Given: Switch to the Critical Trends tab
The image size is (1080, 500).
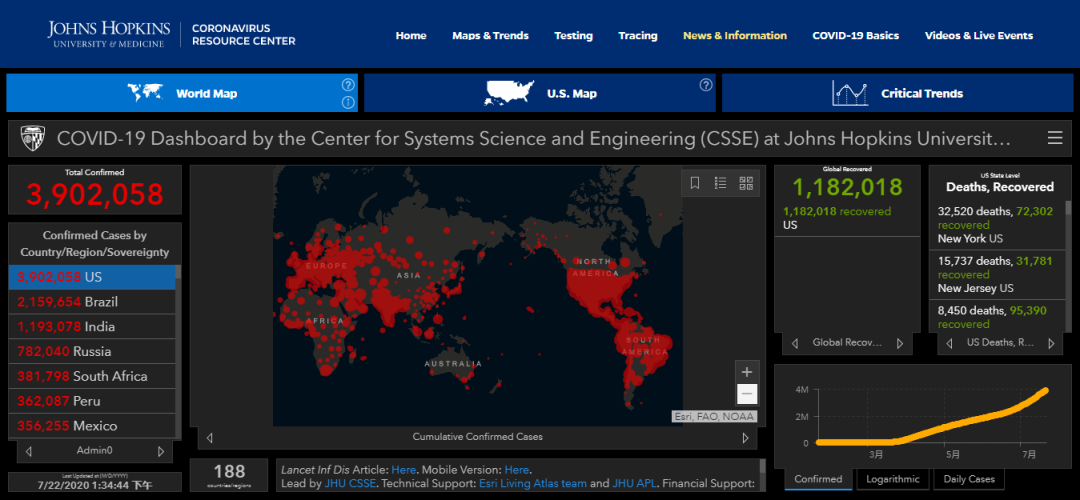Looking at the screenshot, I should click(x=897, y=93).
